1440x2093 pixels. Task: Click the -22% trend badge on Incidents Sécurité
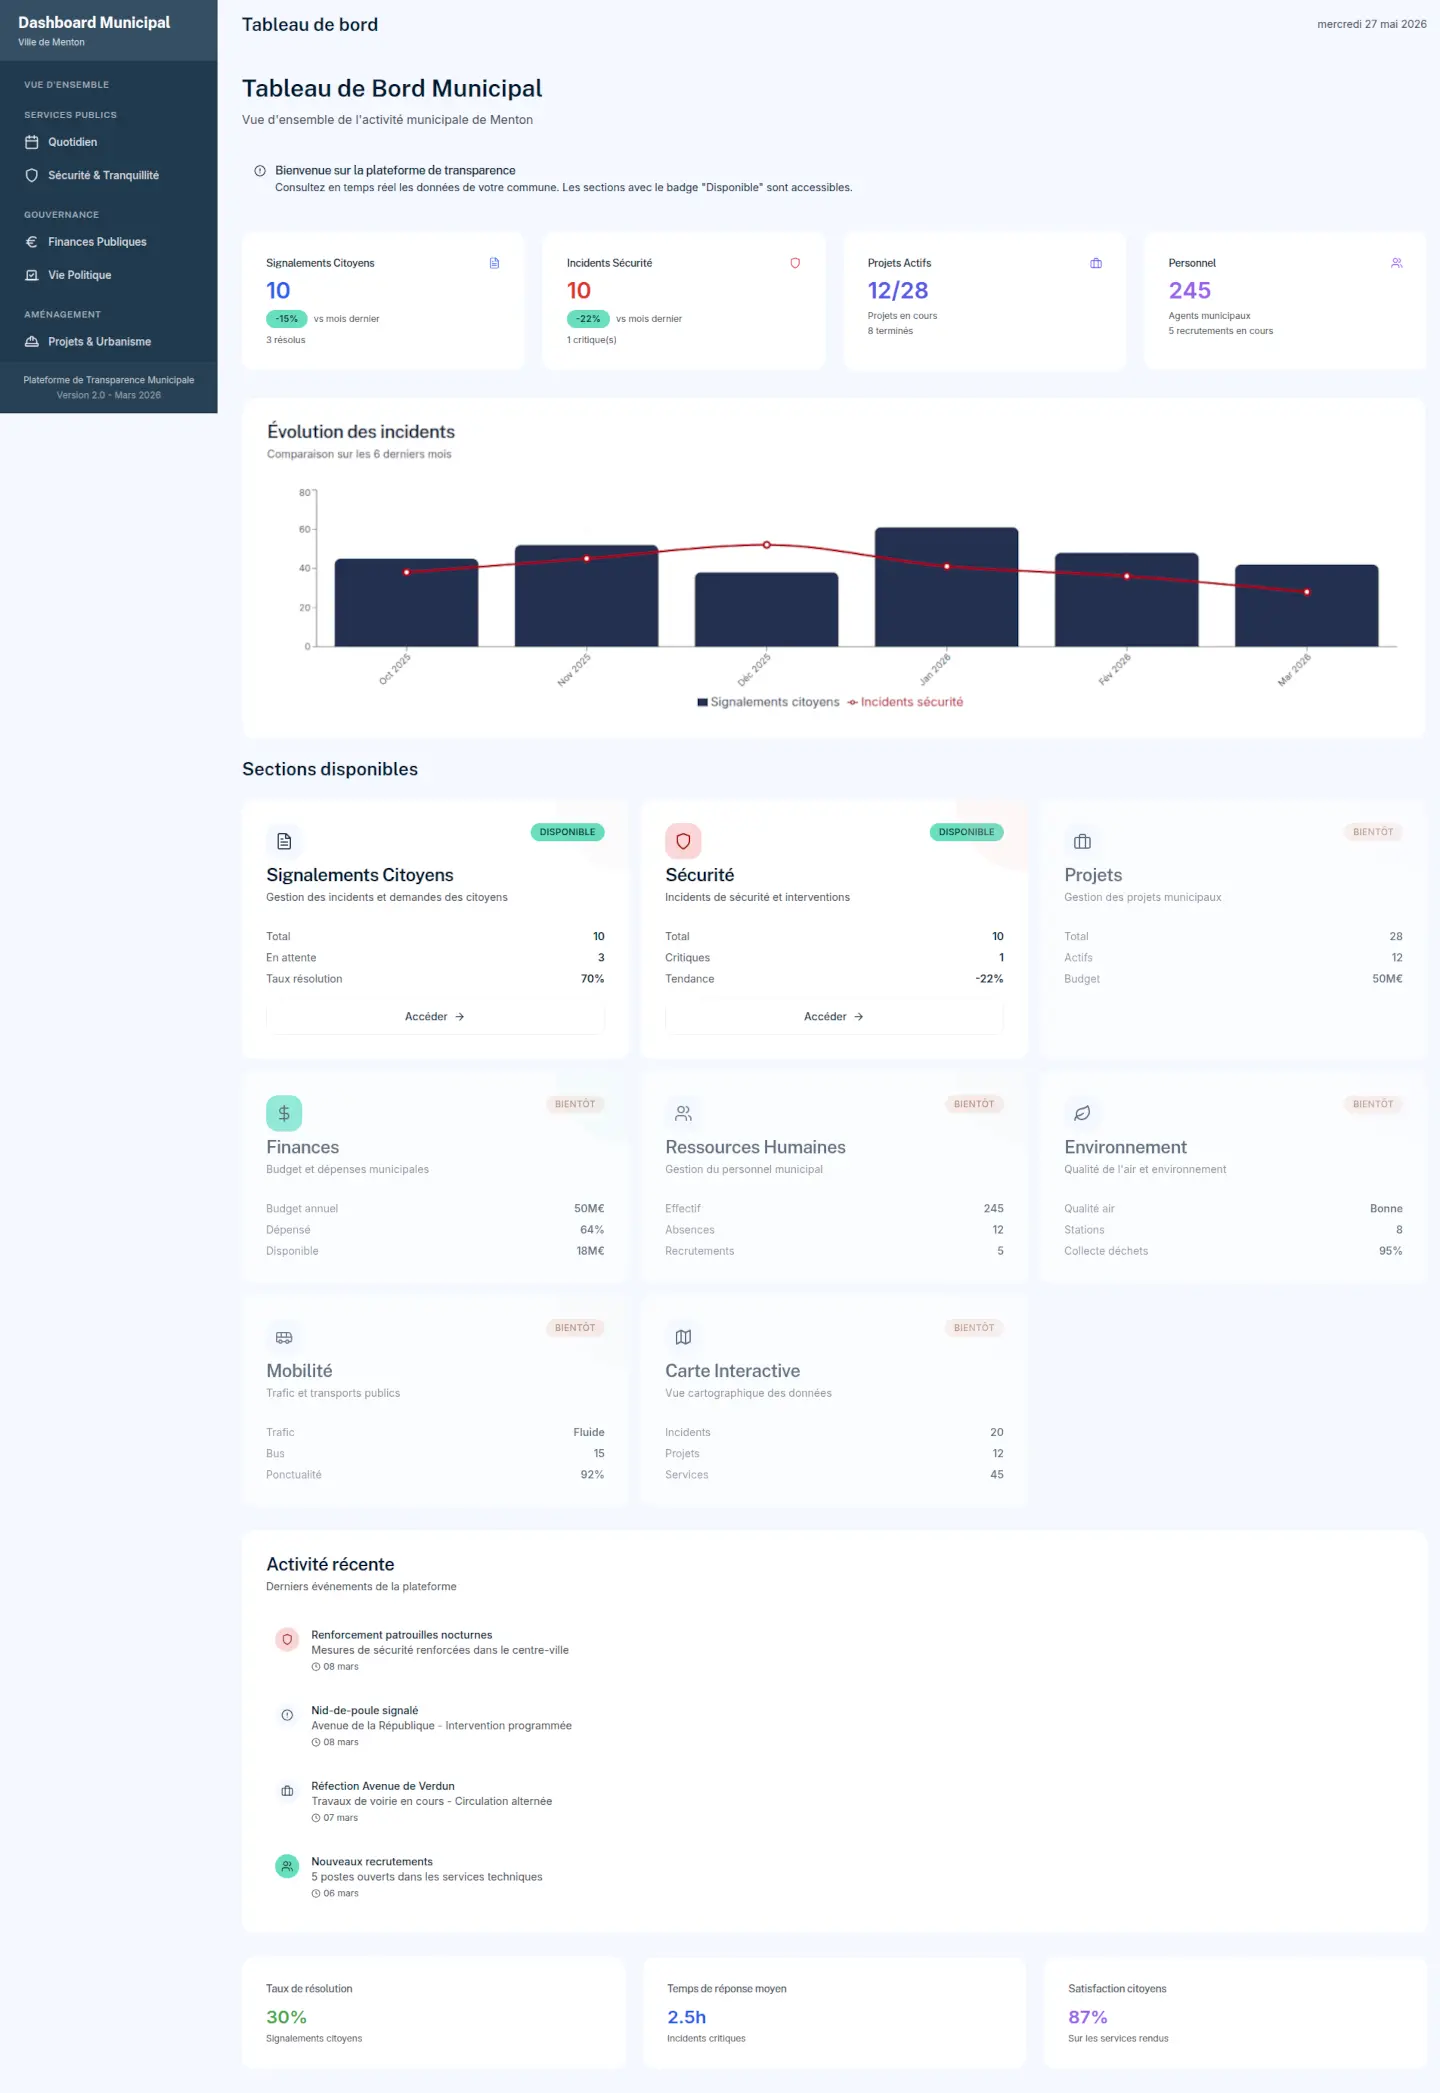point(588,319)
